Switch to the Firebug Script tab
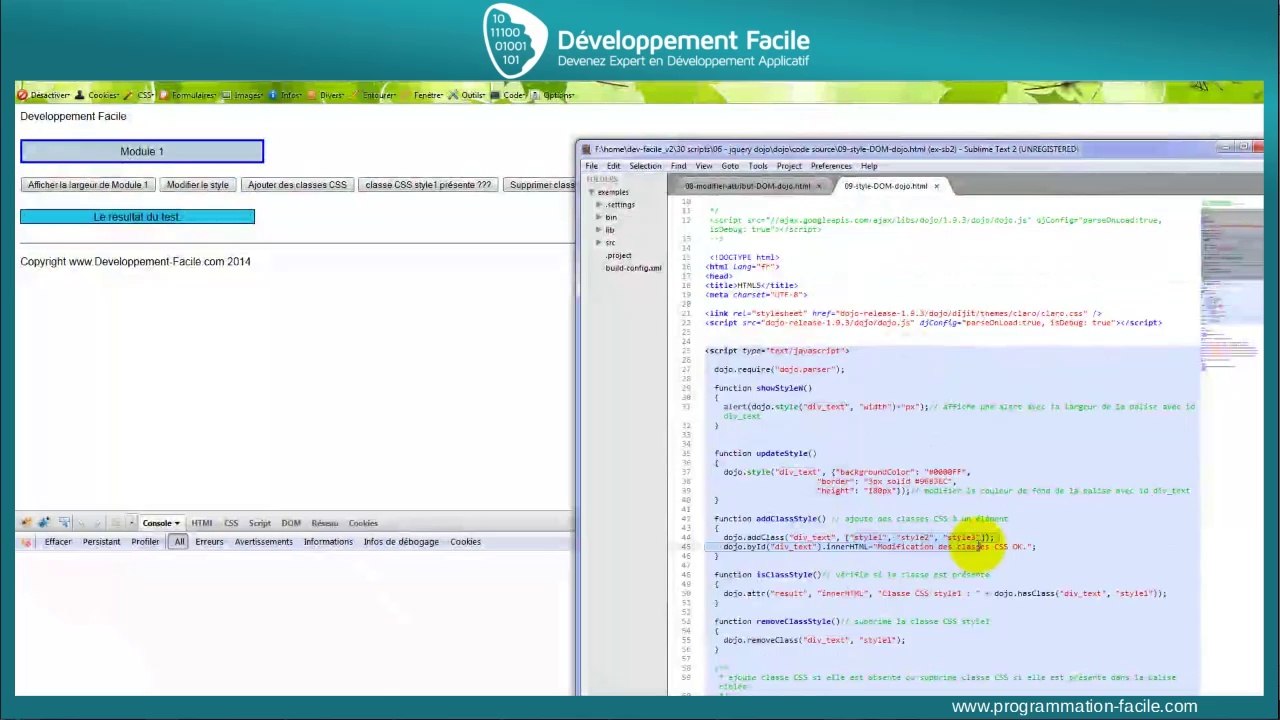The image size is (1280, 720). tap(260, 523)
